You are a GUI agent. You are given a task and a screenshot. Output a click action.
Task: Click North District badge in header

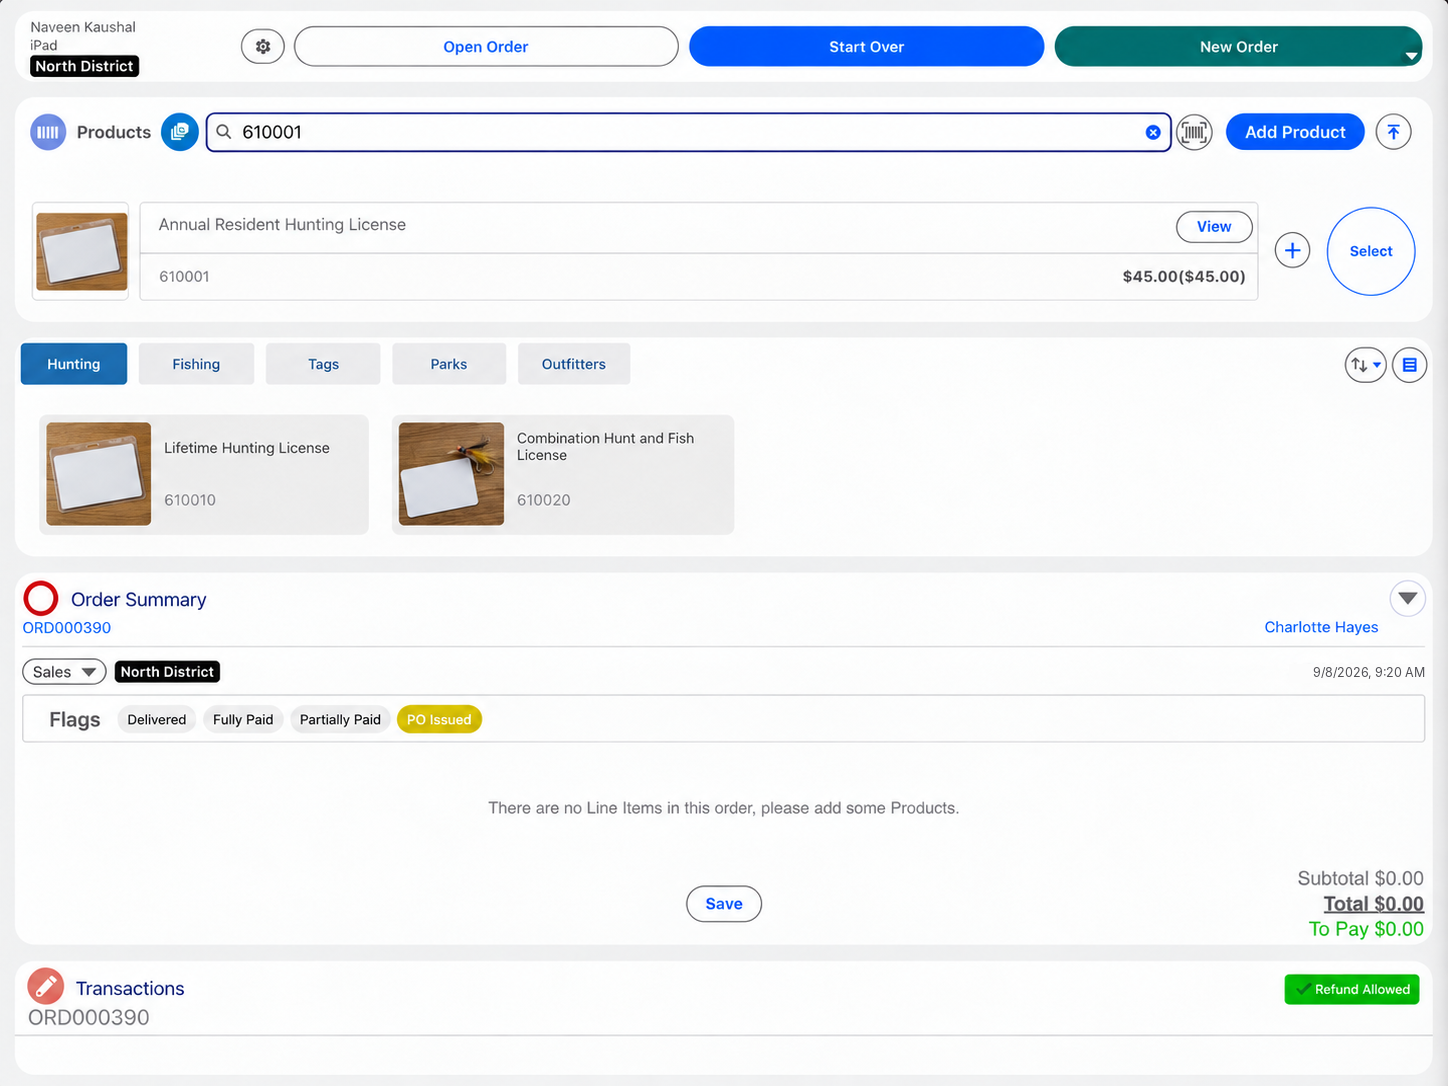85,66
